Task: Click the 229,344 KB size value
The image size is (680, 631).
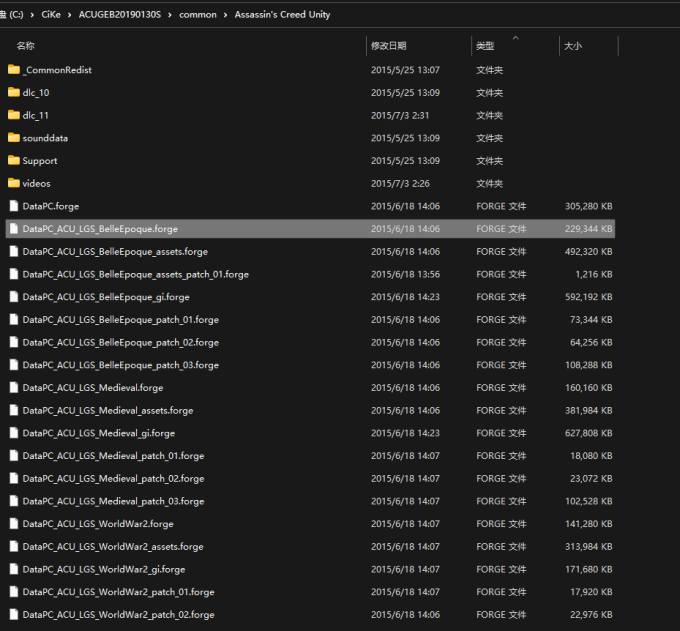Action: pos(588,229)
